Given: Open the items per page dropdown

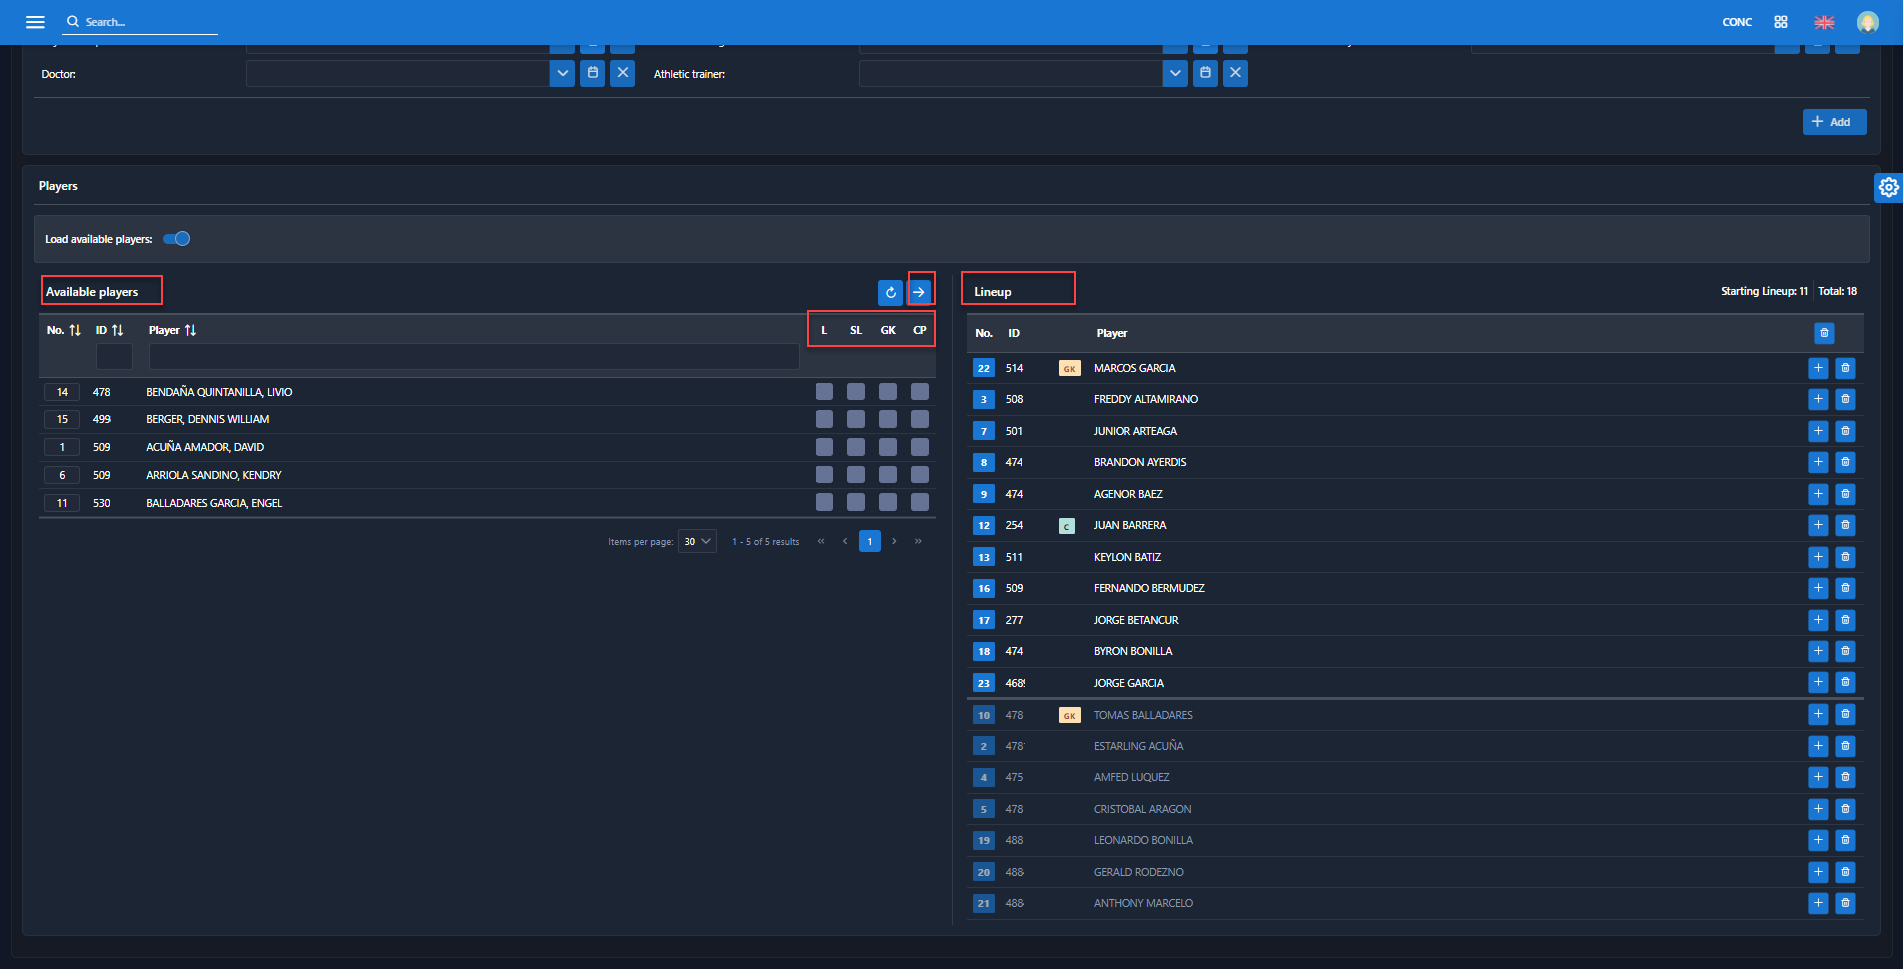Looking at the screenshot, I should (x=697, y=541).
